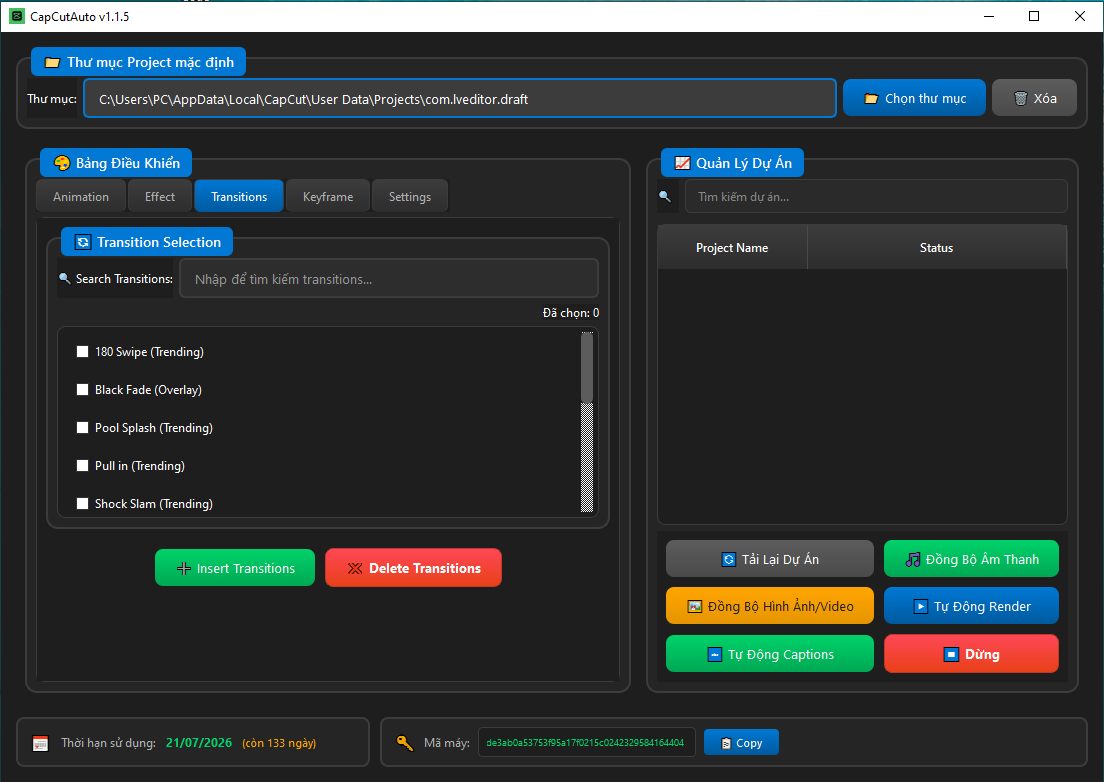
Task: Click the reload icon on Tải Lại Dự Án
Action: 729,560
